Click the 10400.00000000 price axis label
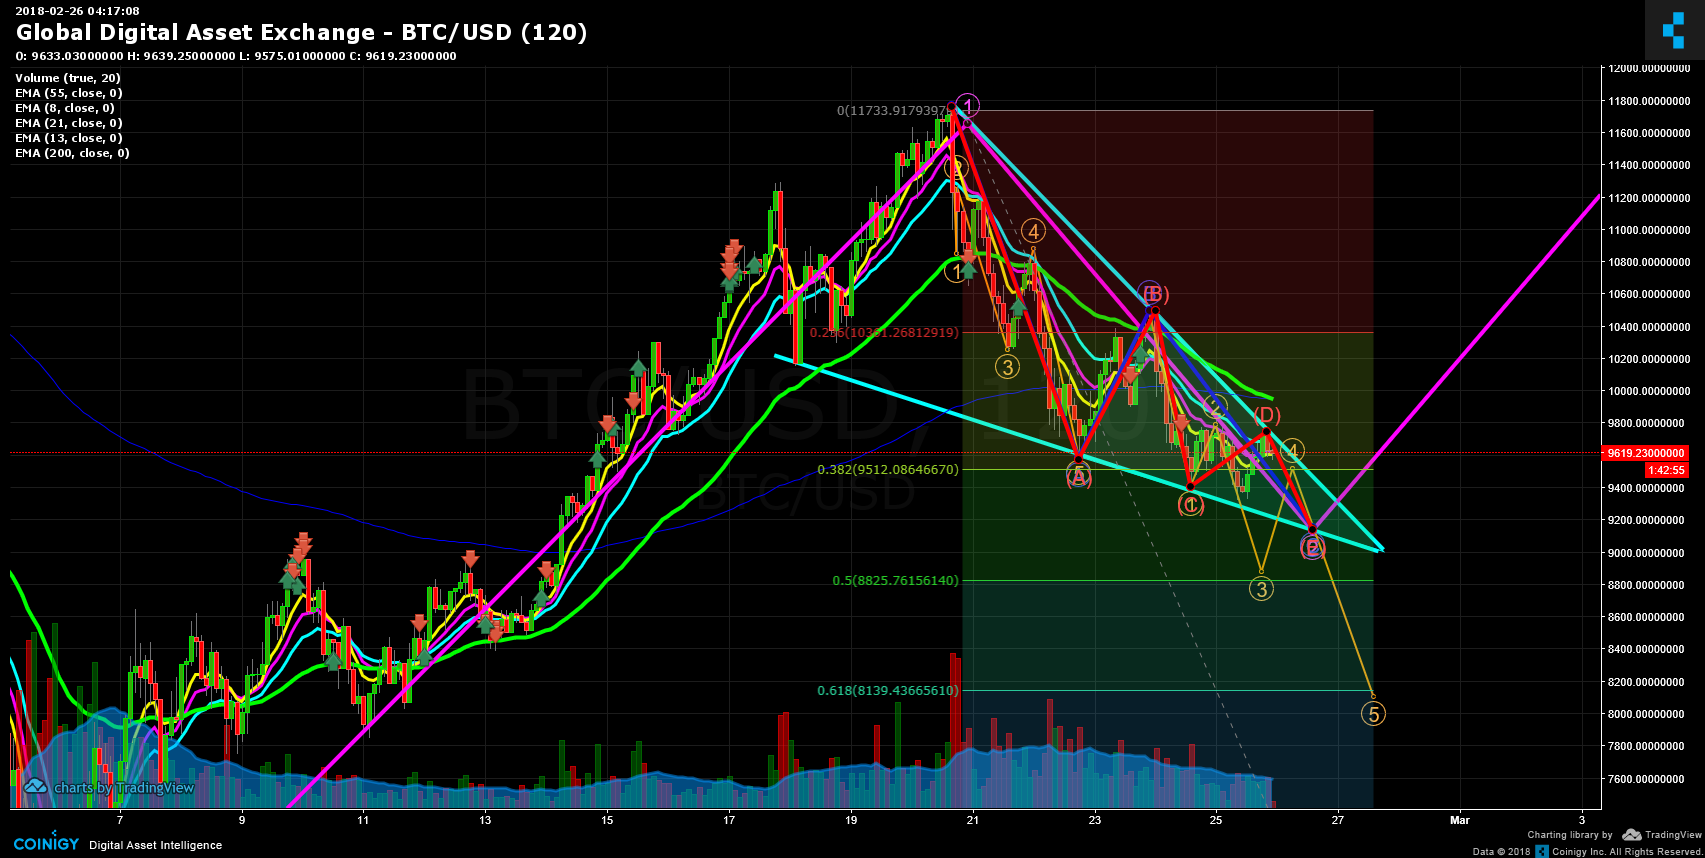The width and height of the screenshot is (1705, 858). click(x=1649, y=327)
